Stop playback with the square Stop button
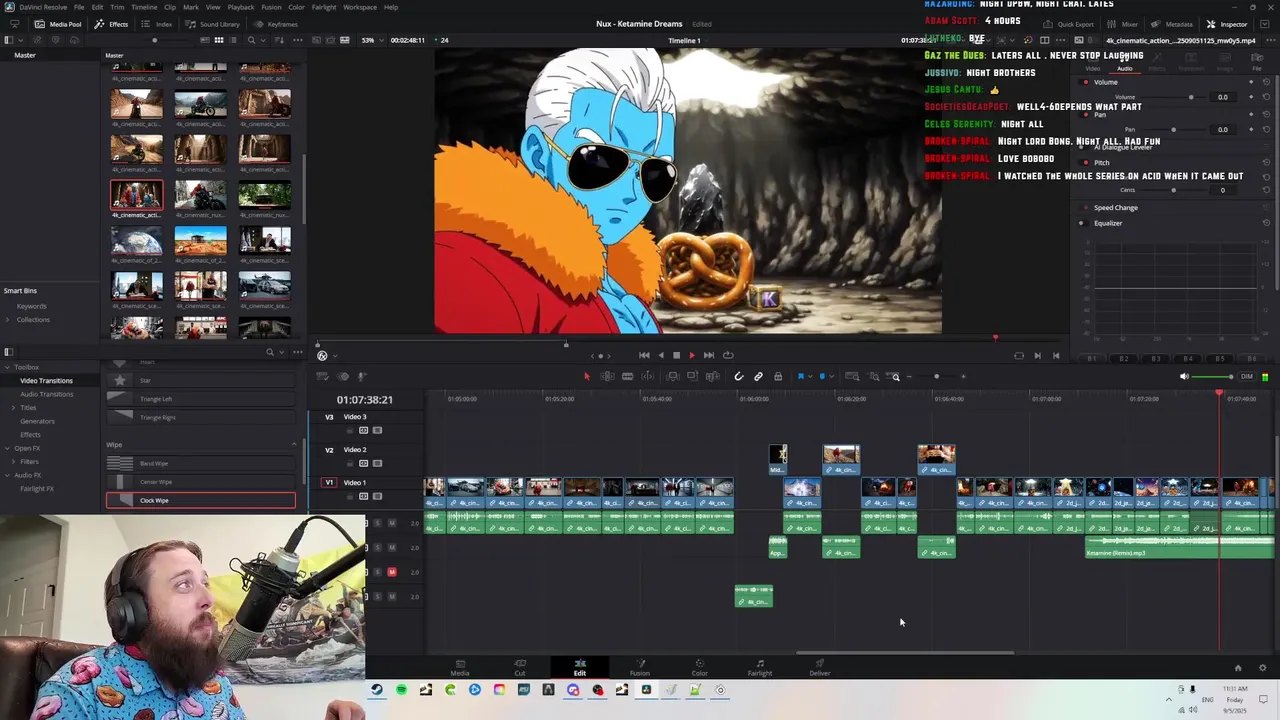The height and width of the screenshot is (720, 1280). coord(676,355)
